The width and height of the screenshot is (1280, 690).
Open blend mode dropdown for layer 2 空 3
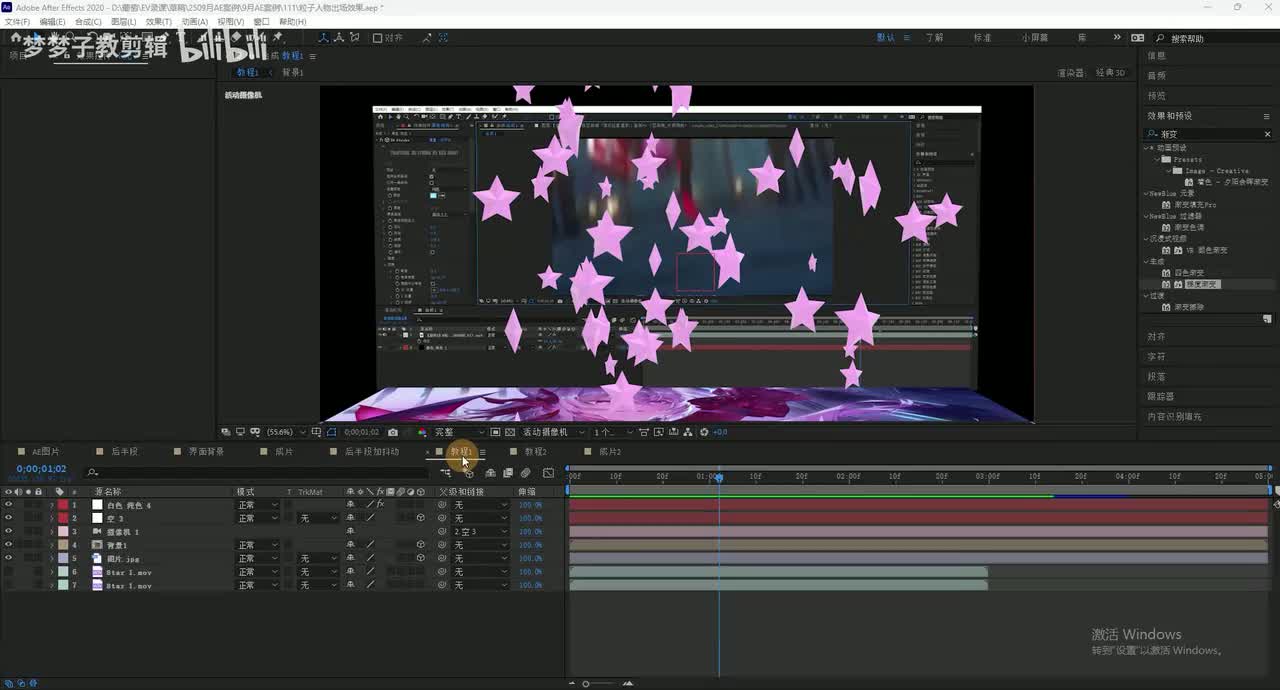coord(257,518)
